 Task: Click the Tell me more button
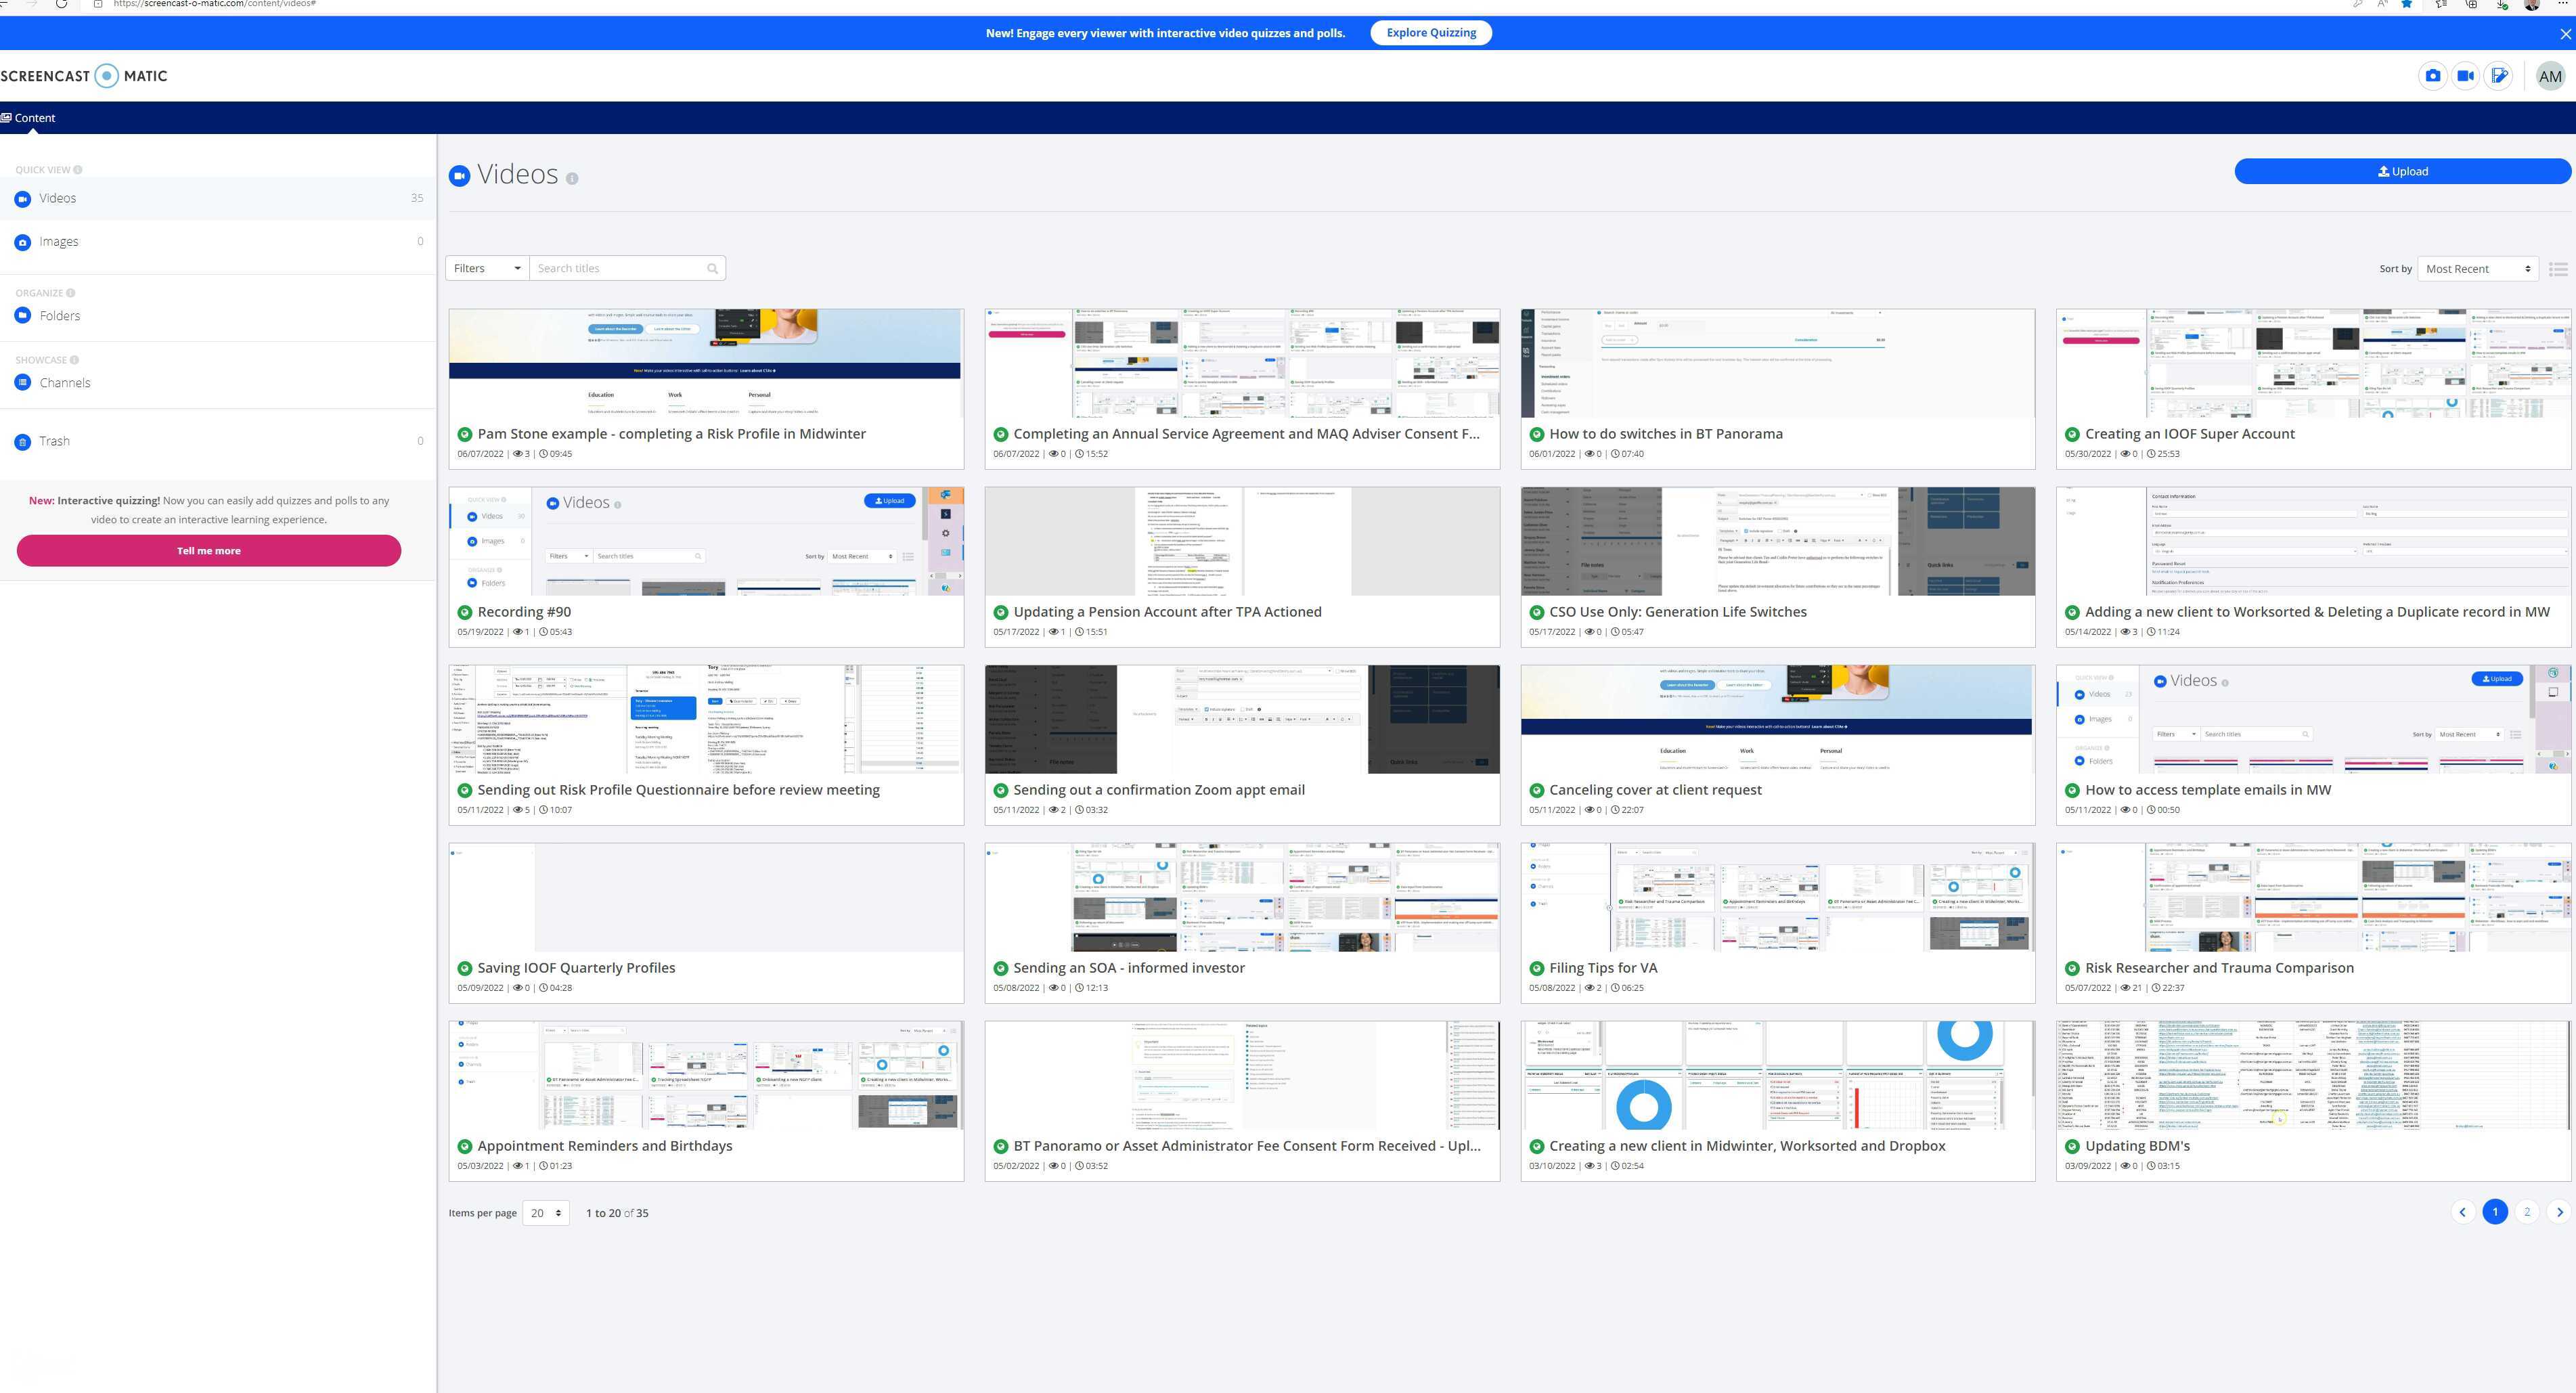(208, 551)
